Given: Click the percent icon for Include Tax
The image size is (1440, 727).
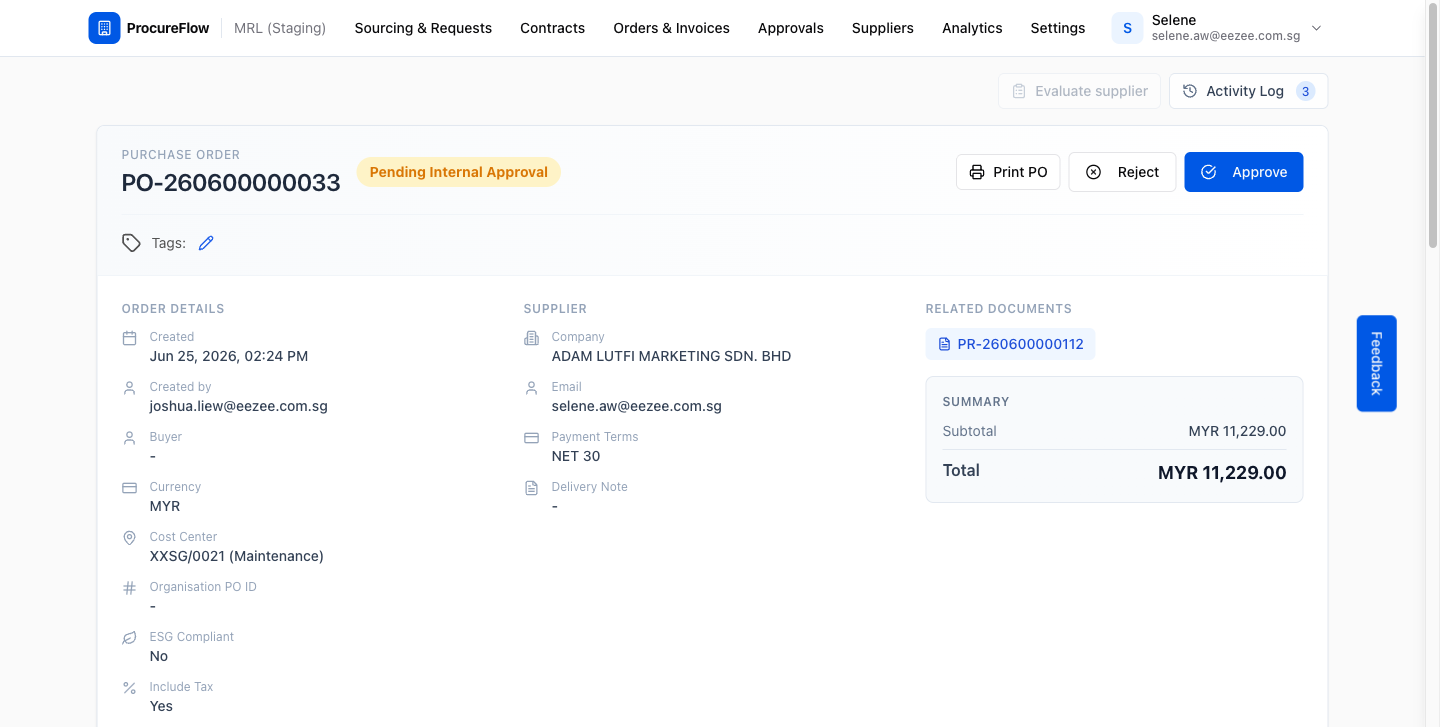Looking at the screenshot, I should 129,688.
